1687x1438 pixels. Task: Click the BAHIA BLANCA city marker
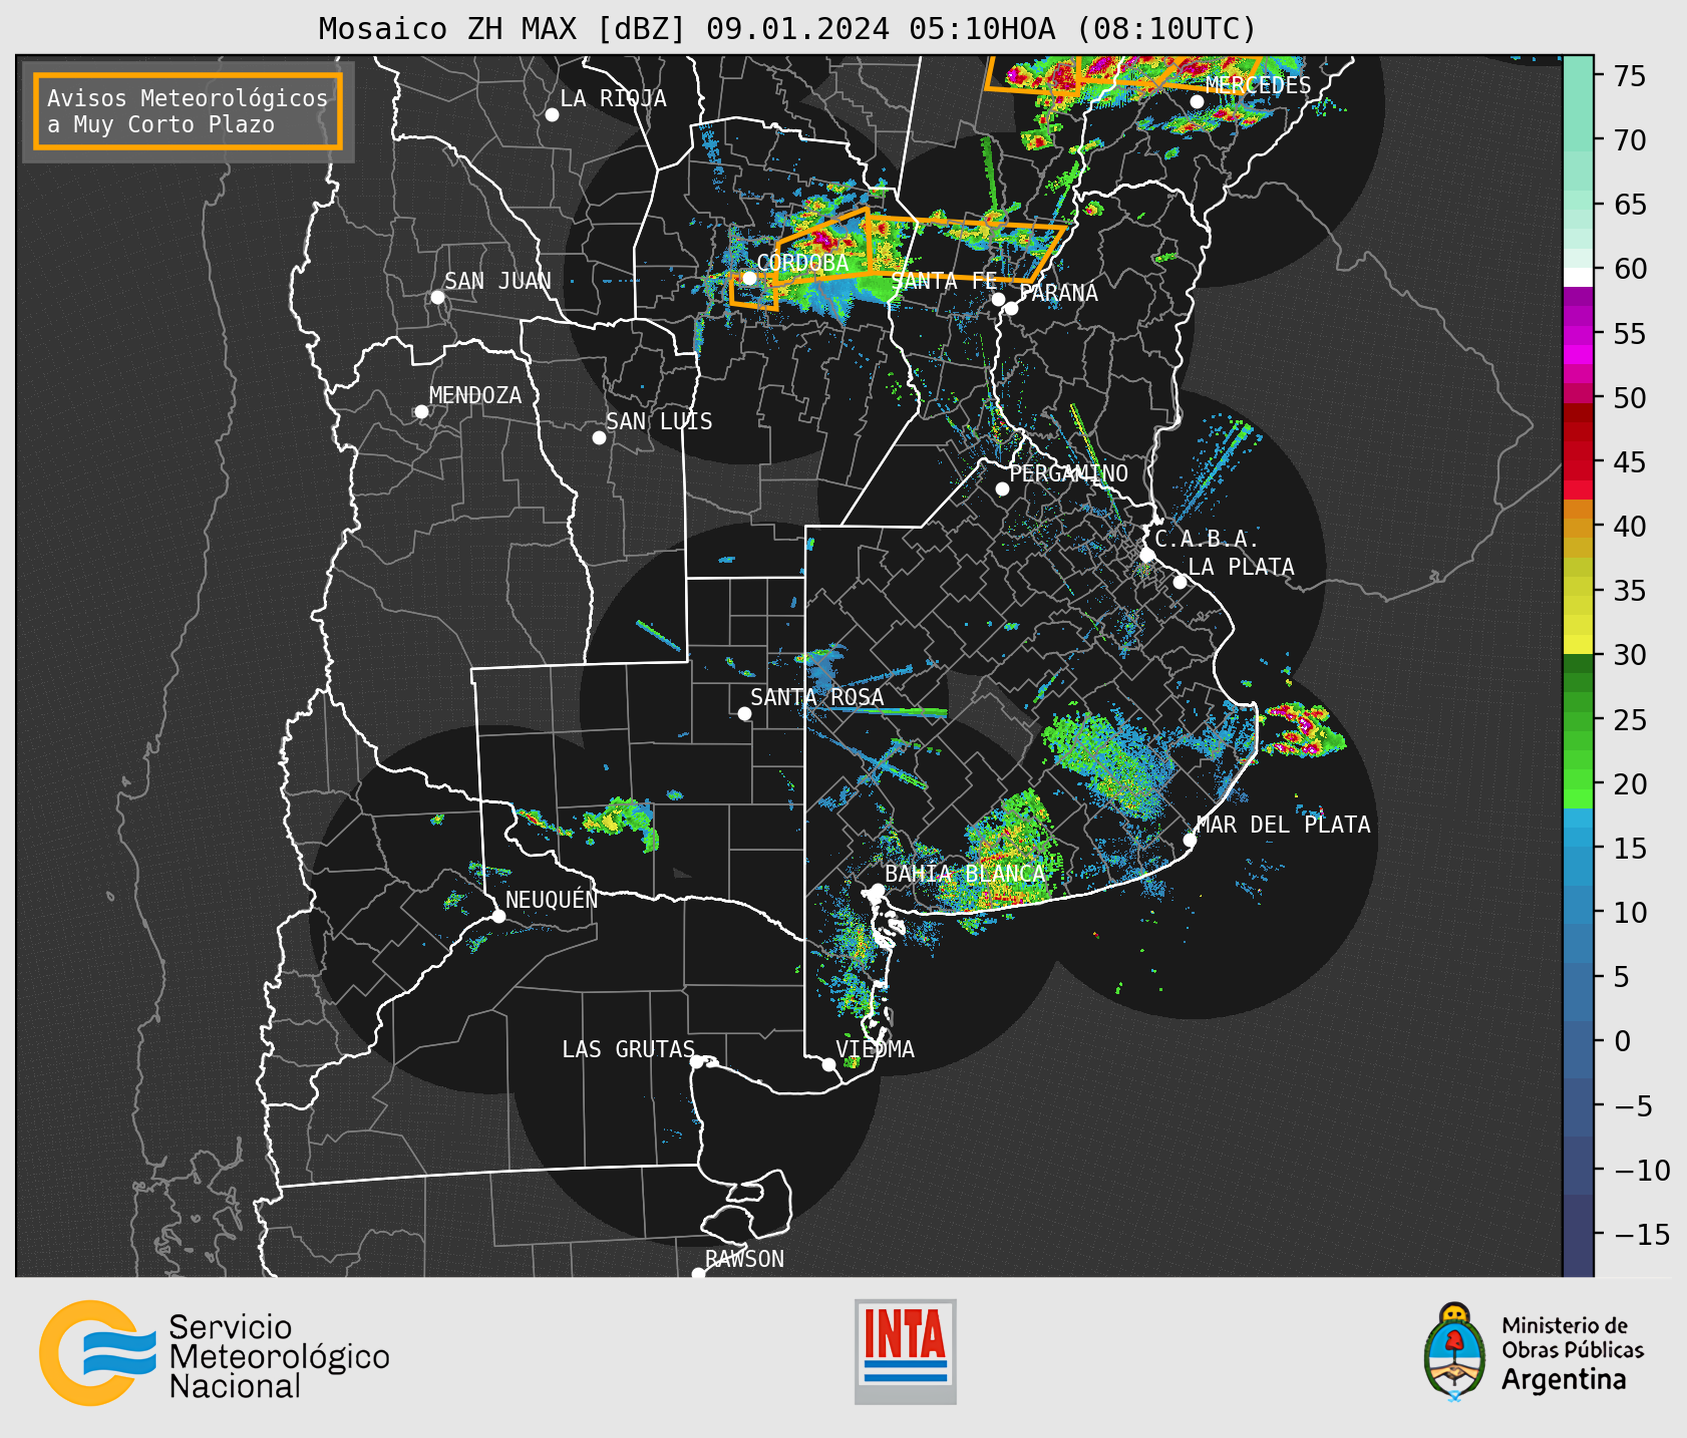[x=877, y=890]
